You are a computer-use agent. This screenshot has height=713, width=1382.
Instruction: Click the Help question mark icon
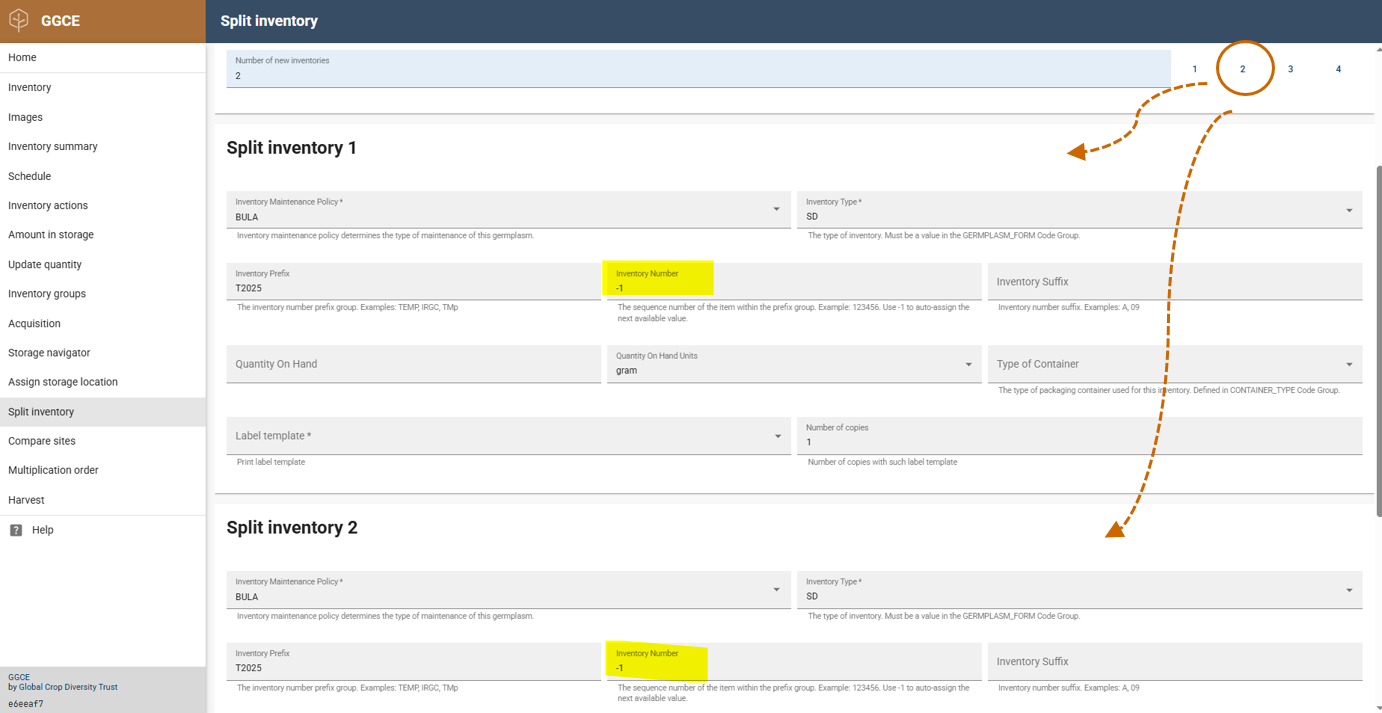tap(16, 530)
